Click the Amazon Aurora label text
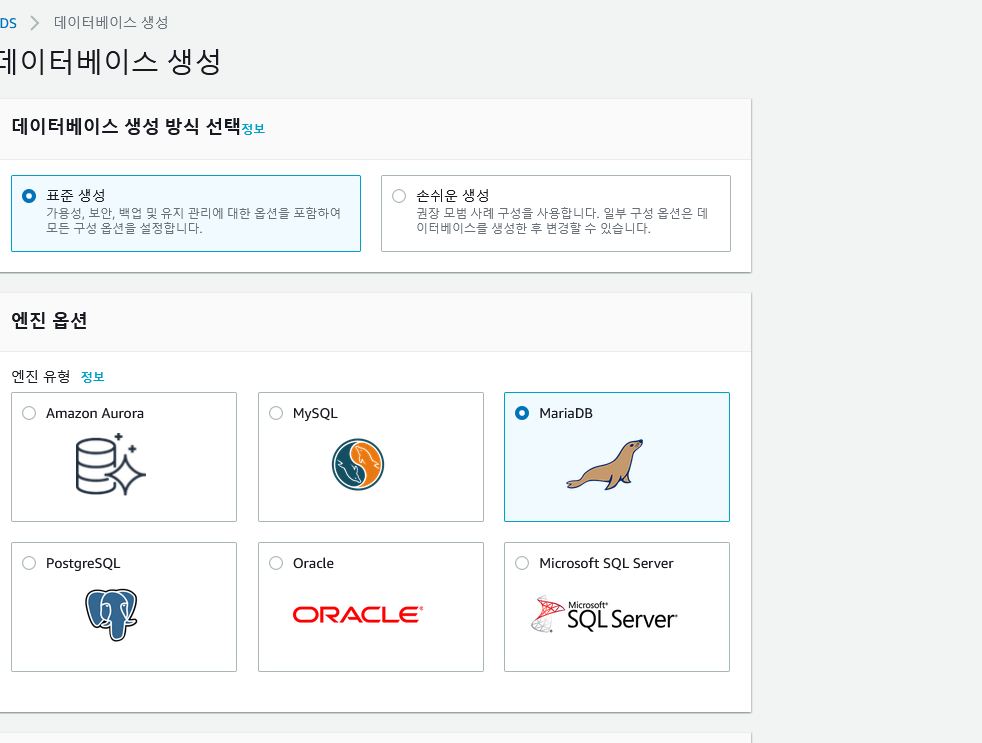The width and height of the screenshot is (982, 743). 95,413
